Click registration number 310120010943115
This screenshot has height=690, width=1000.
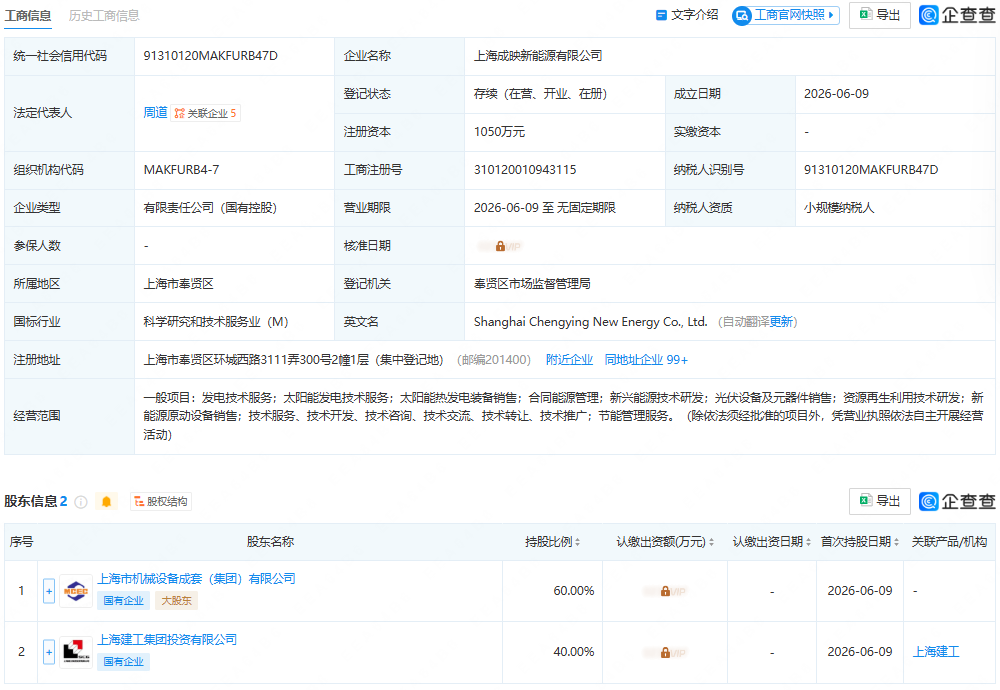525,170
